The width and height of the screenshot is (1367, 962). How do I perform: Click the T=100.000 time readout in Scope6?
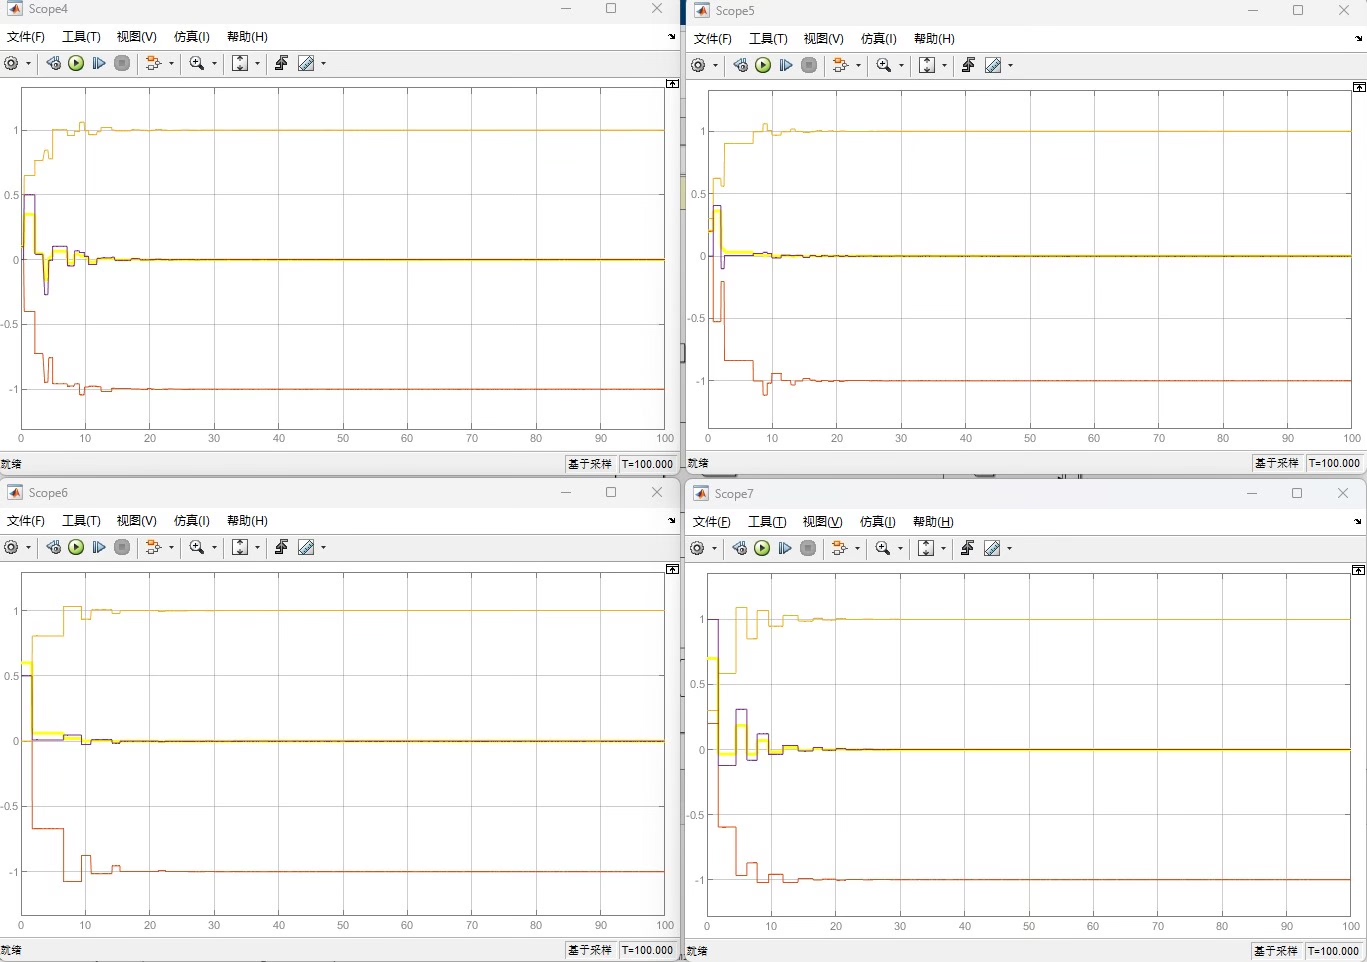[x=648, y=950]
